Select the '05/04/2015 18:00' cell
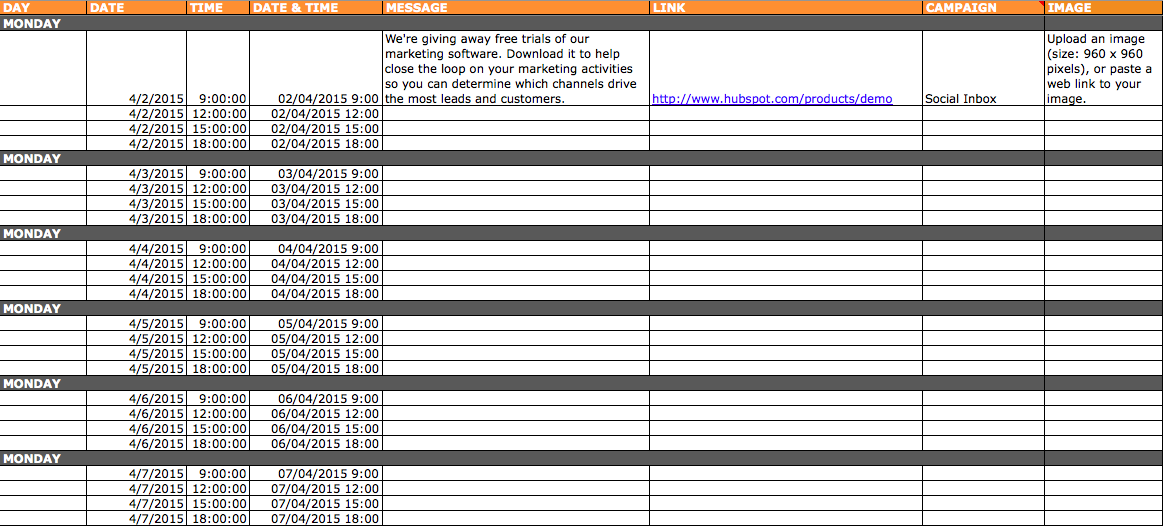The height and width of the screenshot is (526, 1163). click(316, 368)
